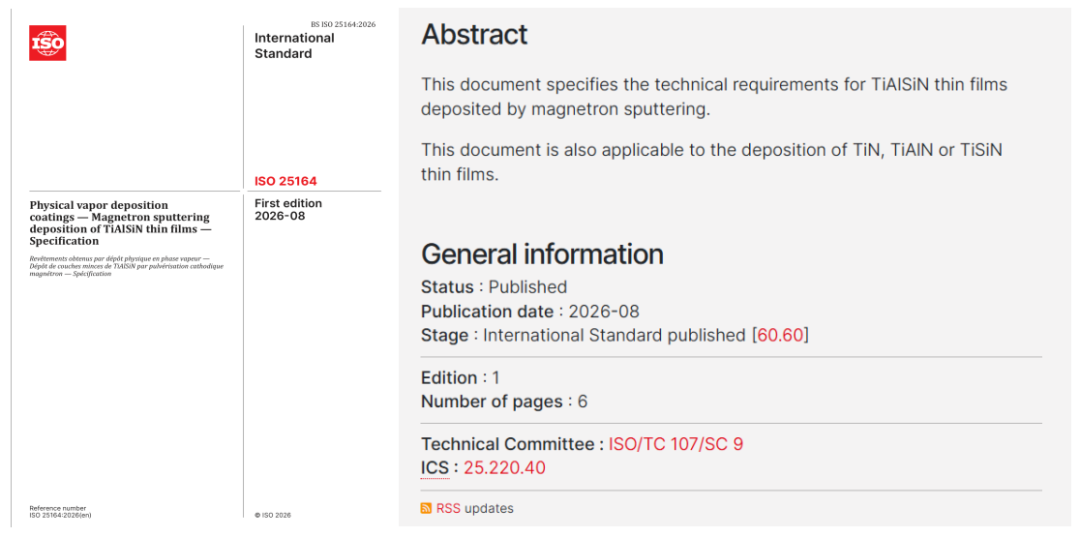The height and width of the screenshot is (537, 1080).
Task: Open Technical Committee ISO/TC 107/SC 9 link
Action: click(676, 444)
